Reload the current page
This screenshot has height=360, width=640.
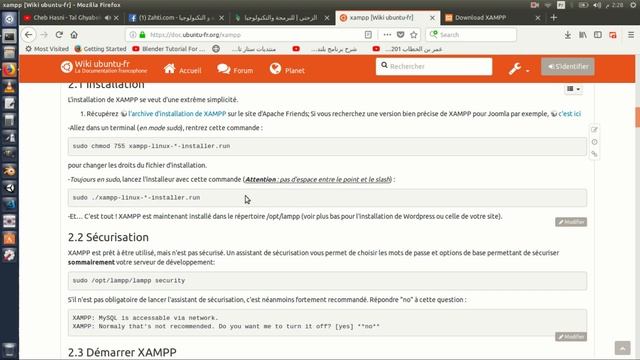[x=59, y=35]
